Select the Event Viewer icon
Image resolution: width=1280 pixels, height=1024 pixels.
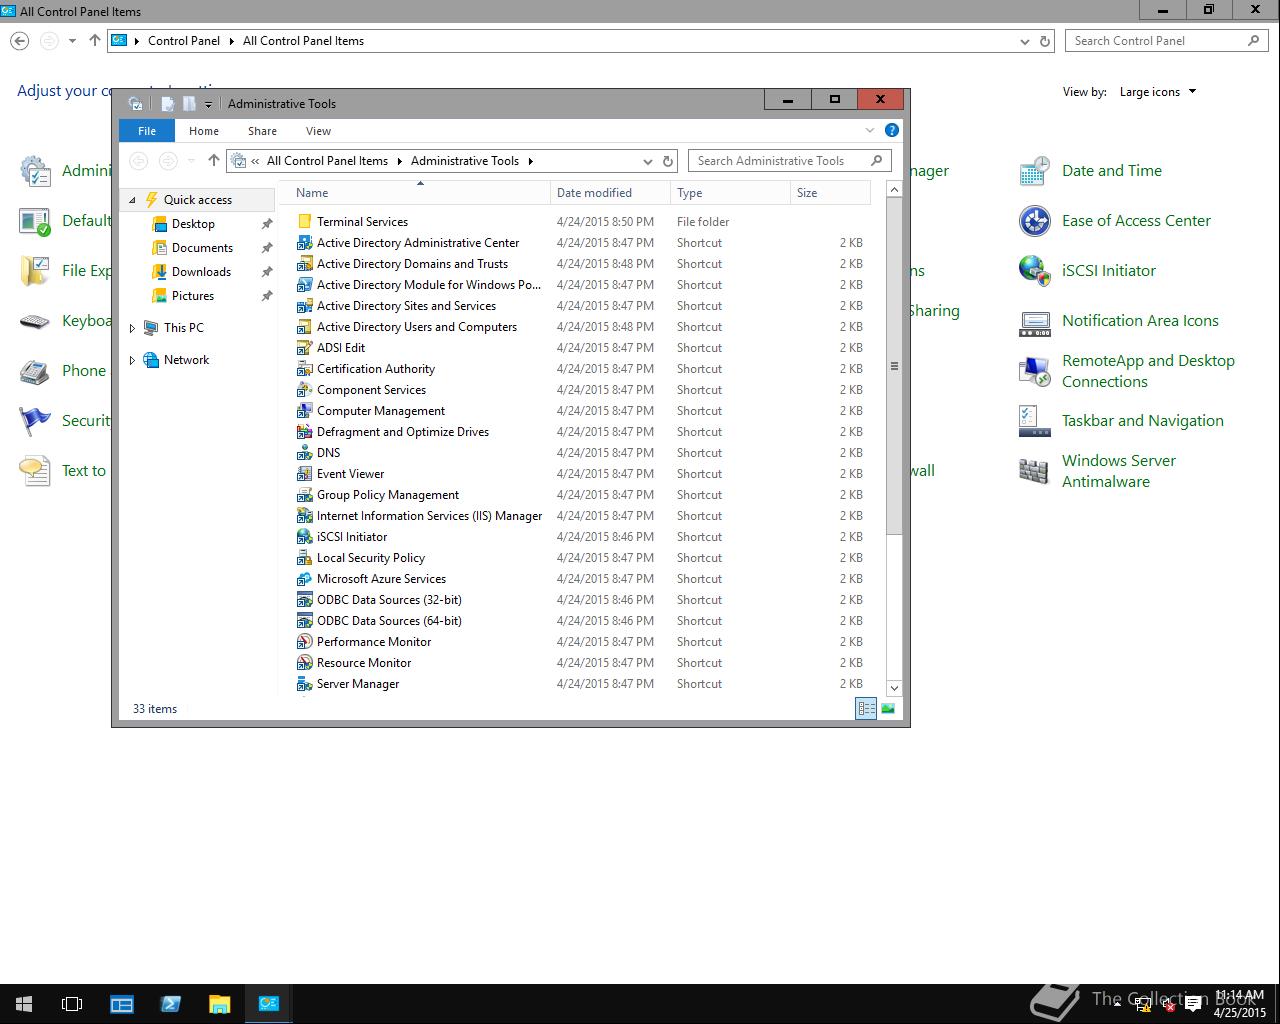point(305,473)
